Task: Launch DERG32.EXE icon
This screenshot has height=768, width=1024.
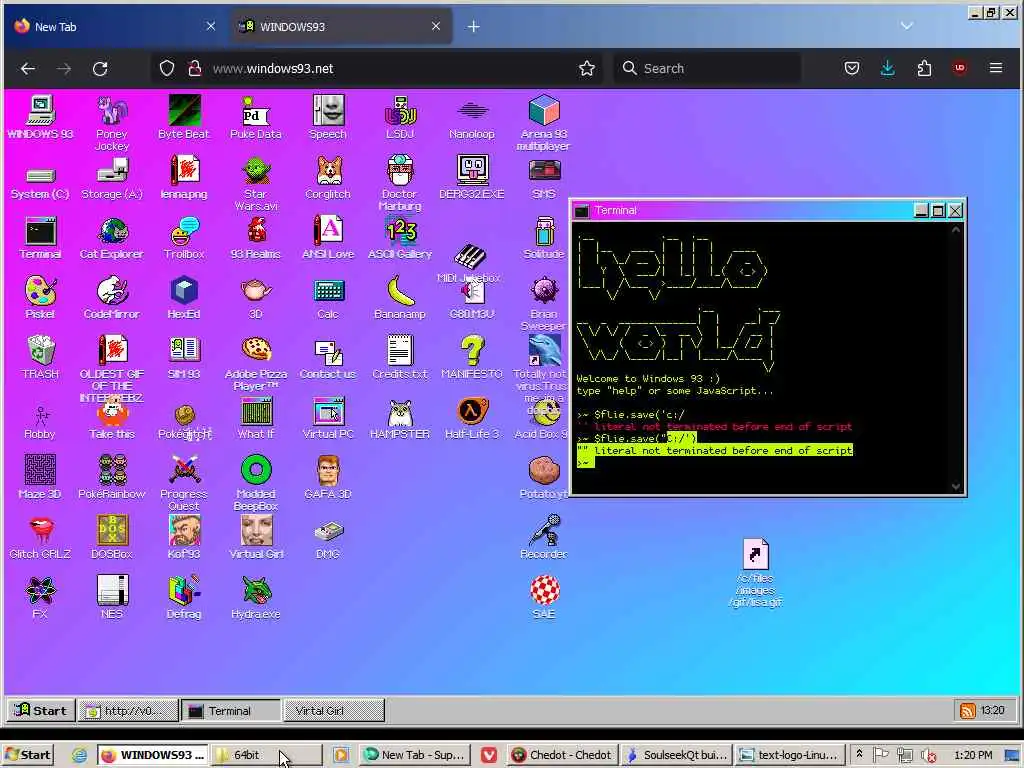Action: (472, 177)
